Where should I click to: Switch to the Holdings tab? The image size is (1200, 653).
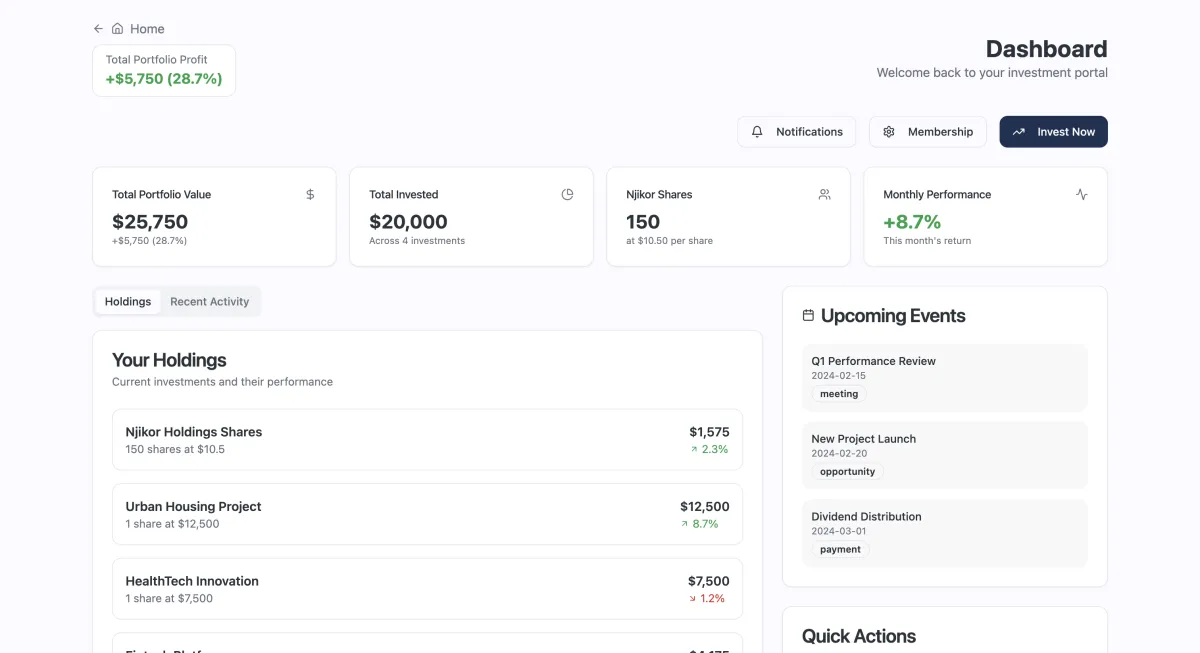pos(128,302)
